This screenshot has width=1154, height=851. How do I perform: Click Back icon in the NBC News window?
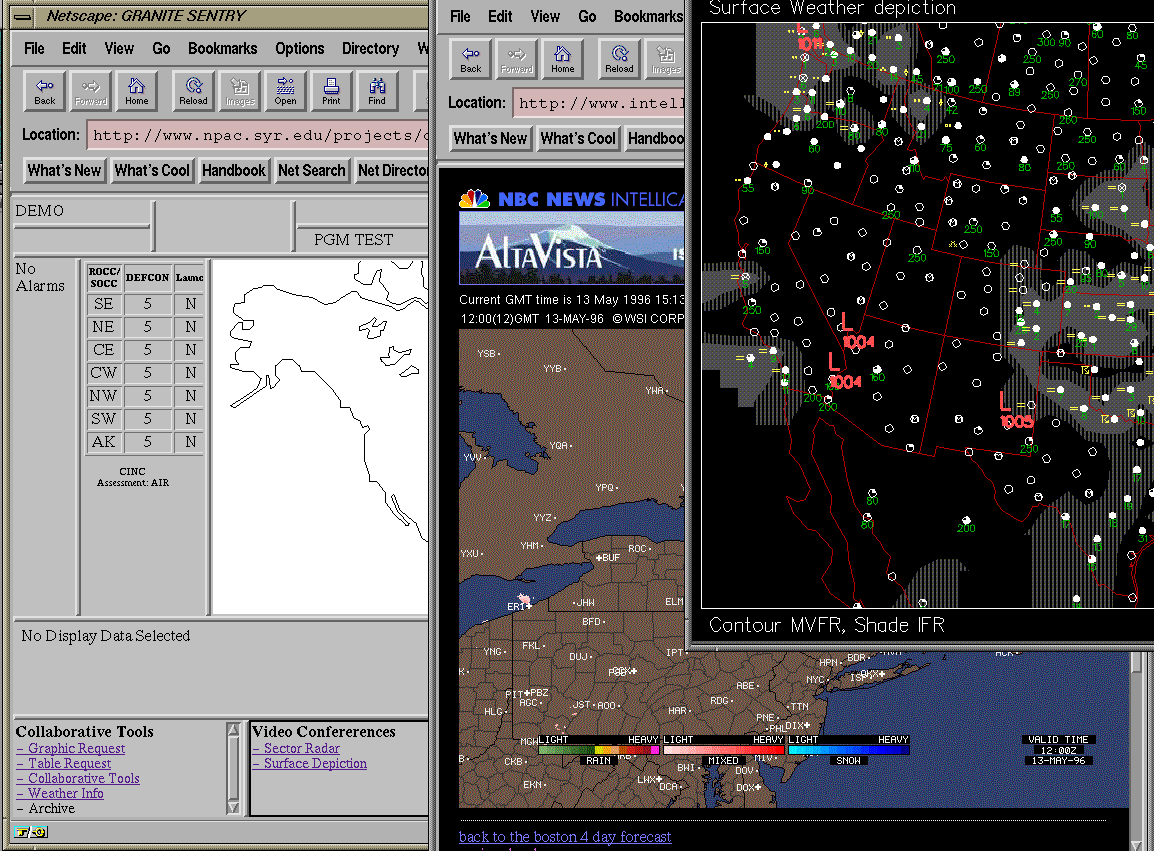pos(471,58)
